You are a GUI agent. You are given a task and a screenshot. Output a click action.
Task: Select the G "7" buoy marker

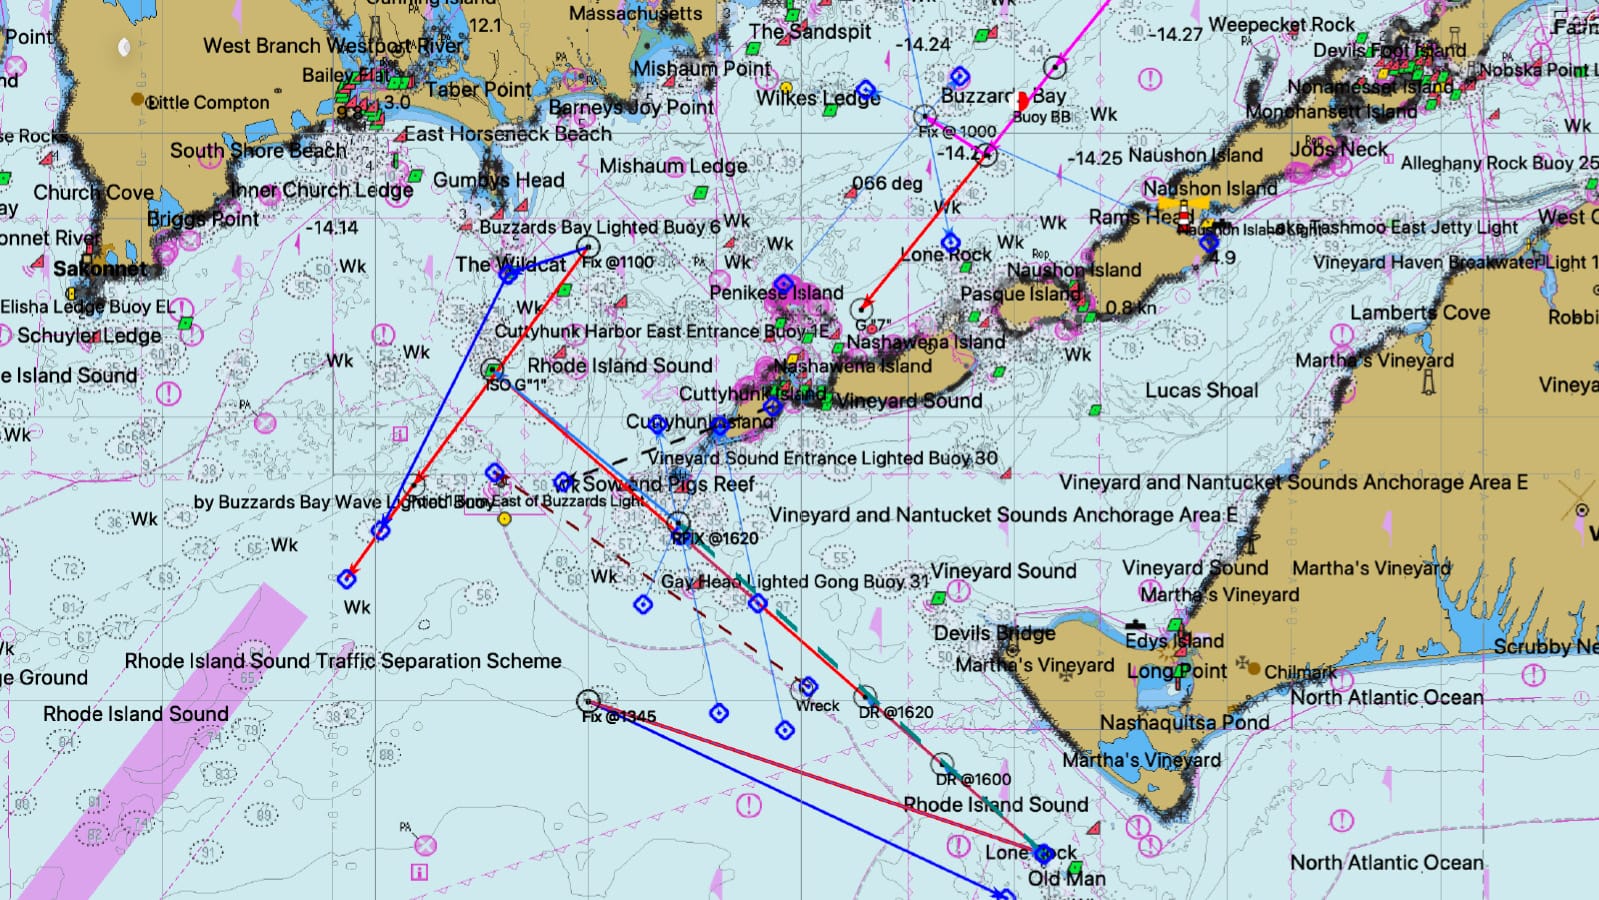point(861,309)
